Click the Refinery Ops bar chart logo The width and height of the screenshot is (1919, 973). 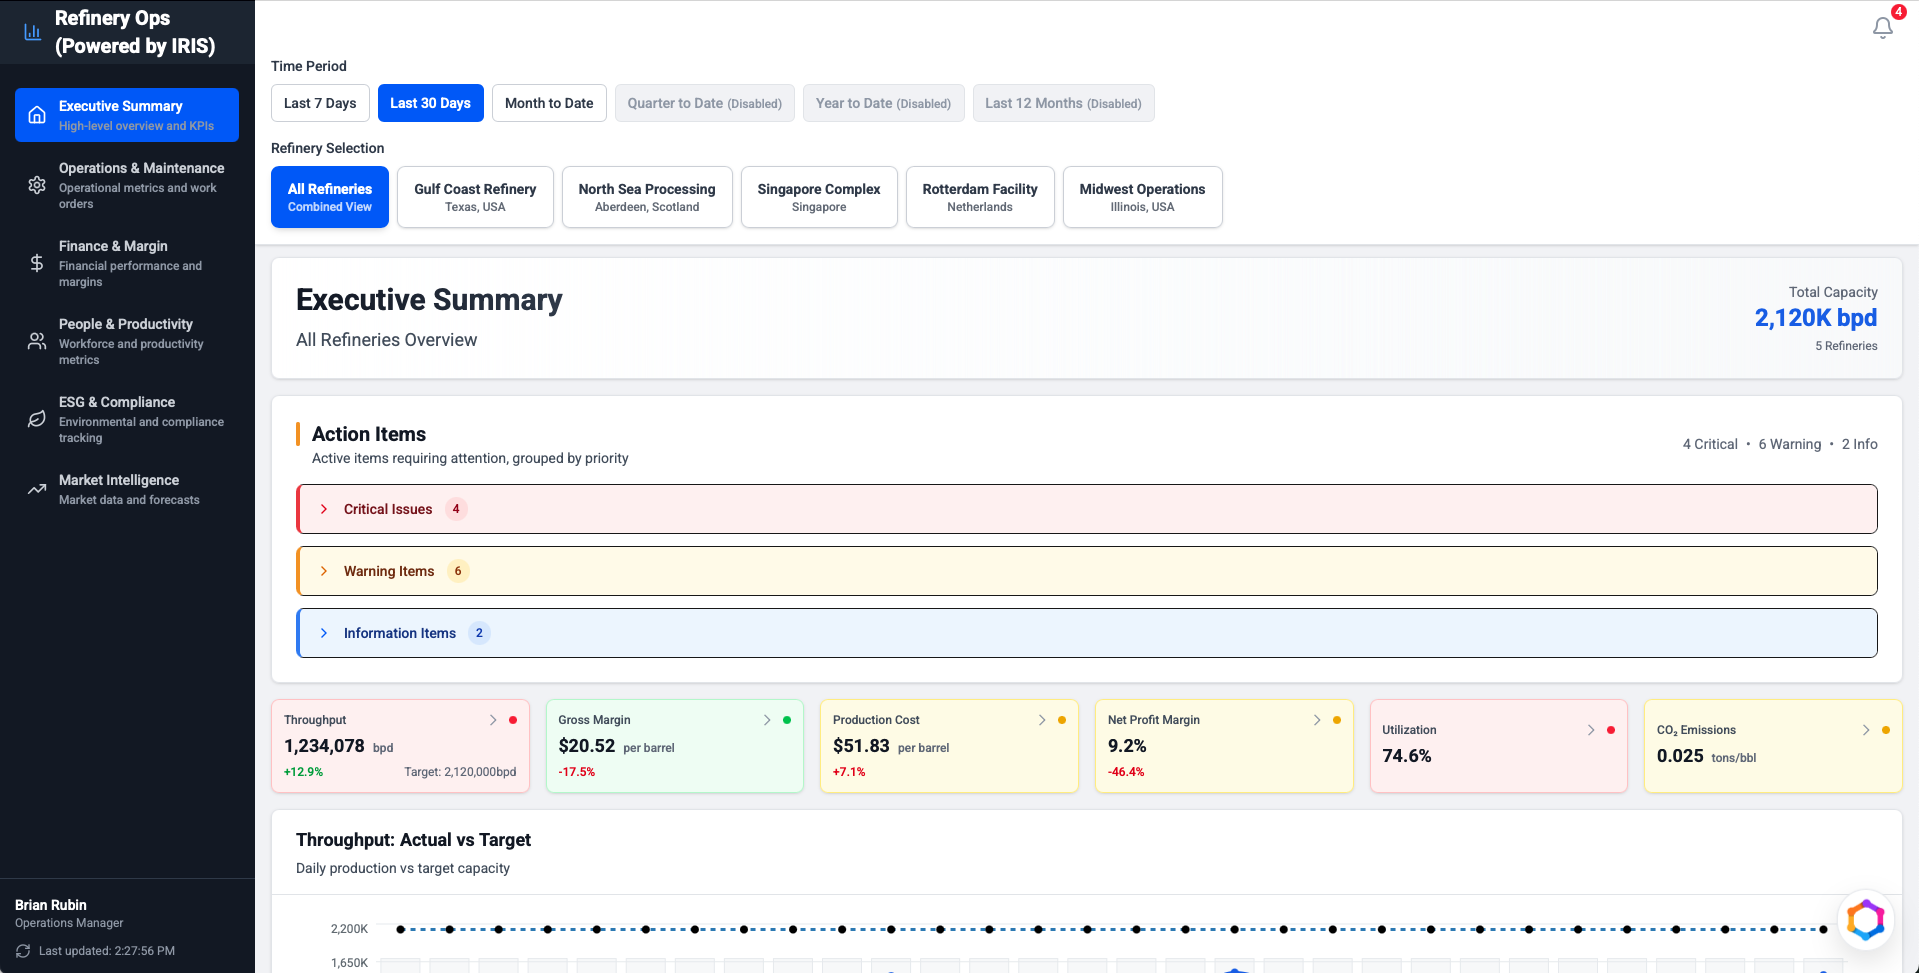pos(33,32)
